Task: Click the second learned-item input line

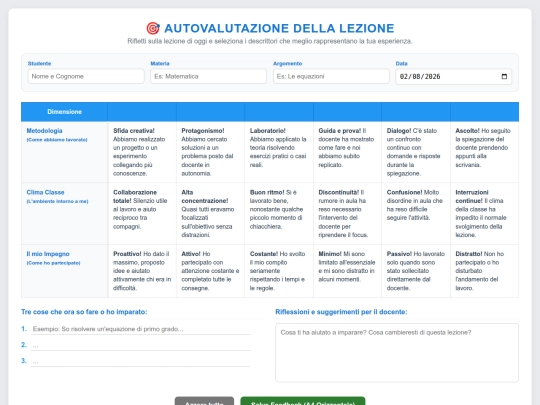Action: 141,345
